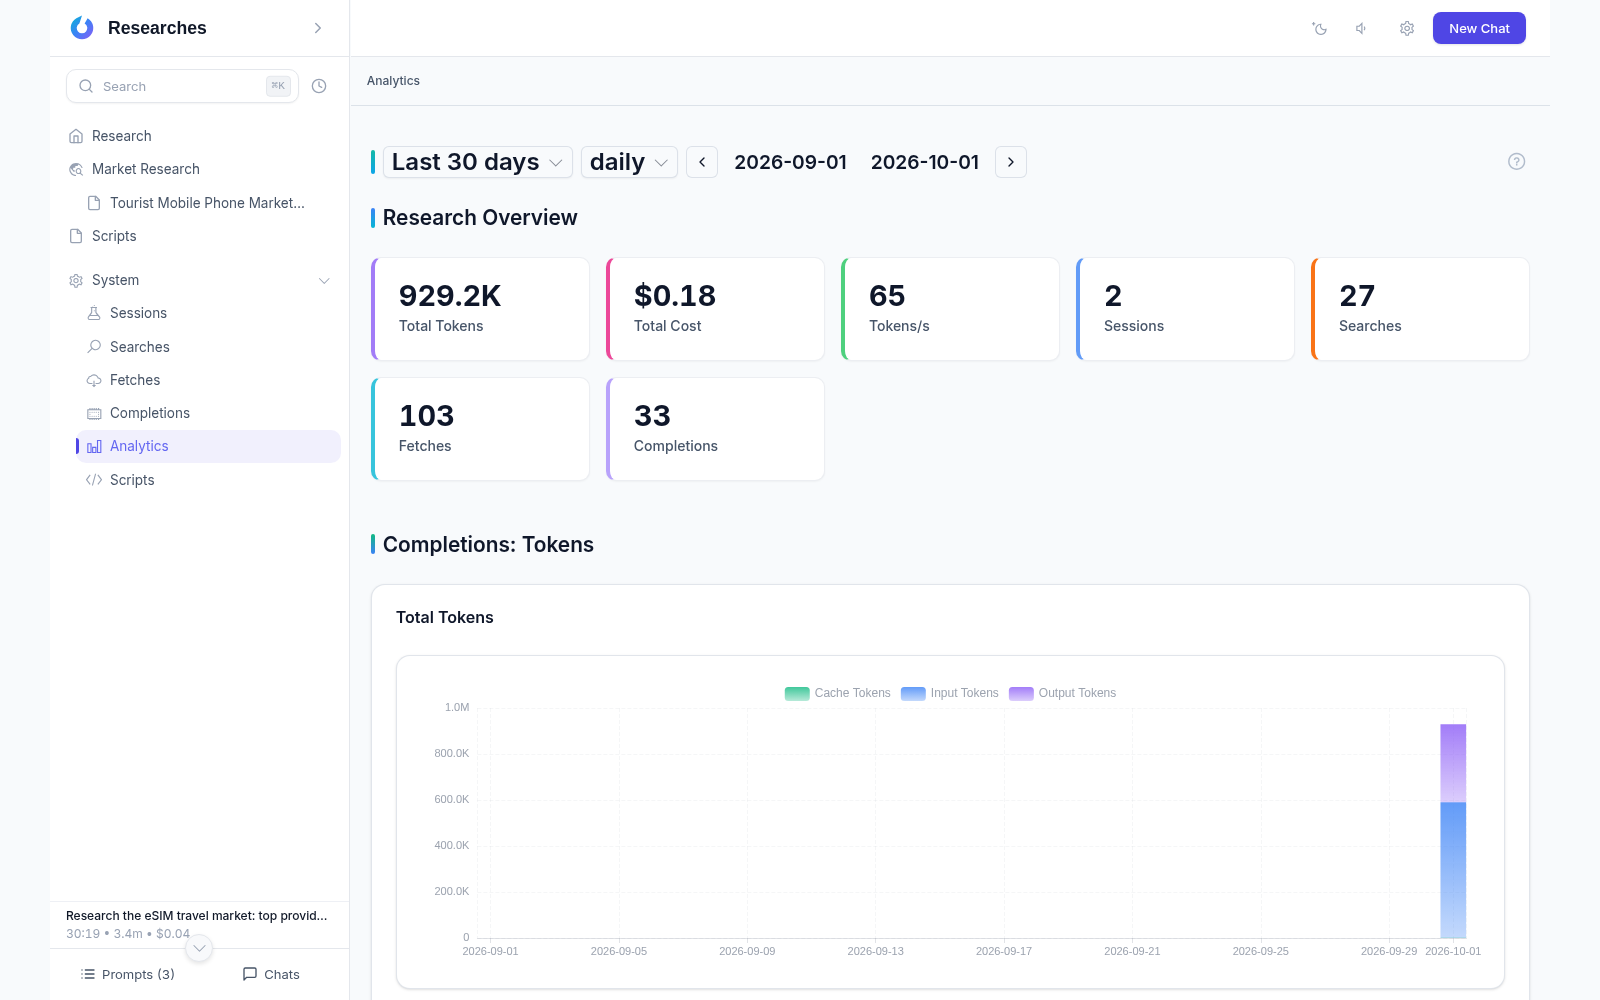The image size is (1600, 1000).
Task: Toggle the sound speaker icon
Action: [1362, 28]
